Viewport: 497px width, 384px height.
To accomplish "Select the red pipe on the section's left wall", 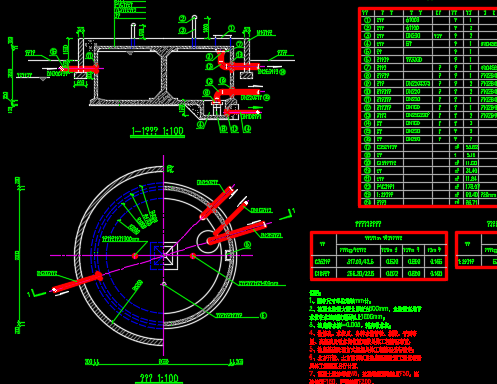I will [81, 69].
